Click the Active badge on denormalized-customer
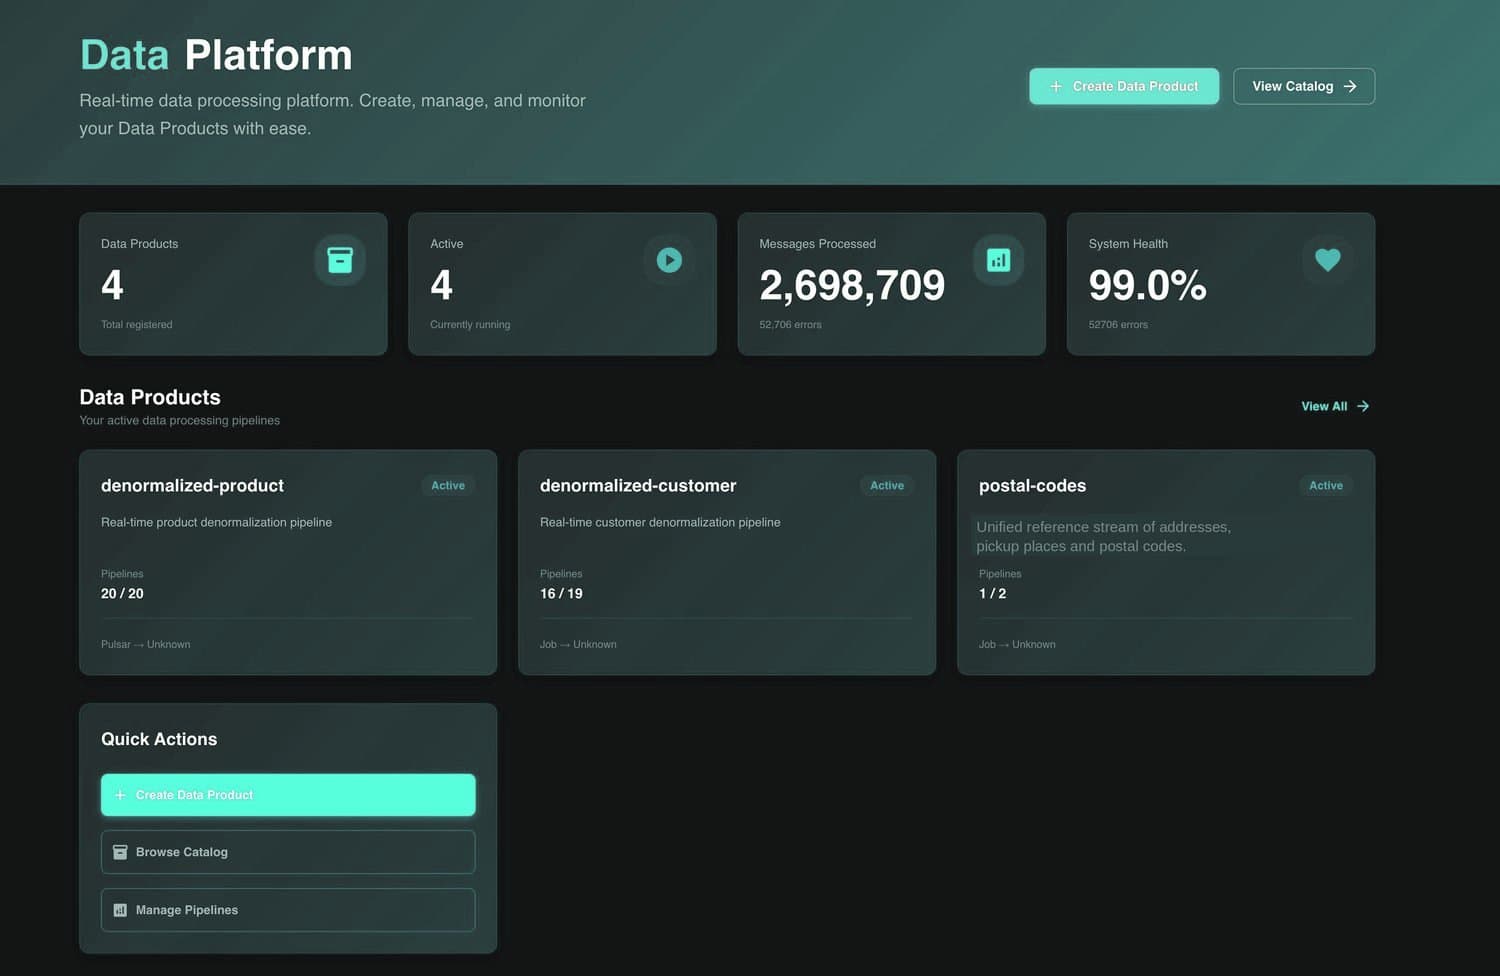 [x=887, y=486]
